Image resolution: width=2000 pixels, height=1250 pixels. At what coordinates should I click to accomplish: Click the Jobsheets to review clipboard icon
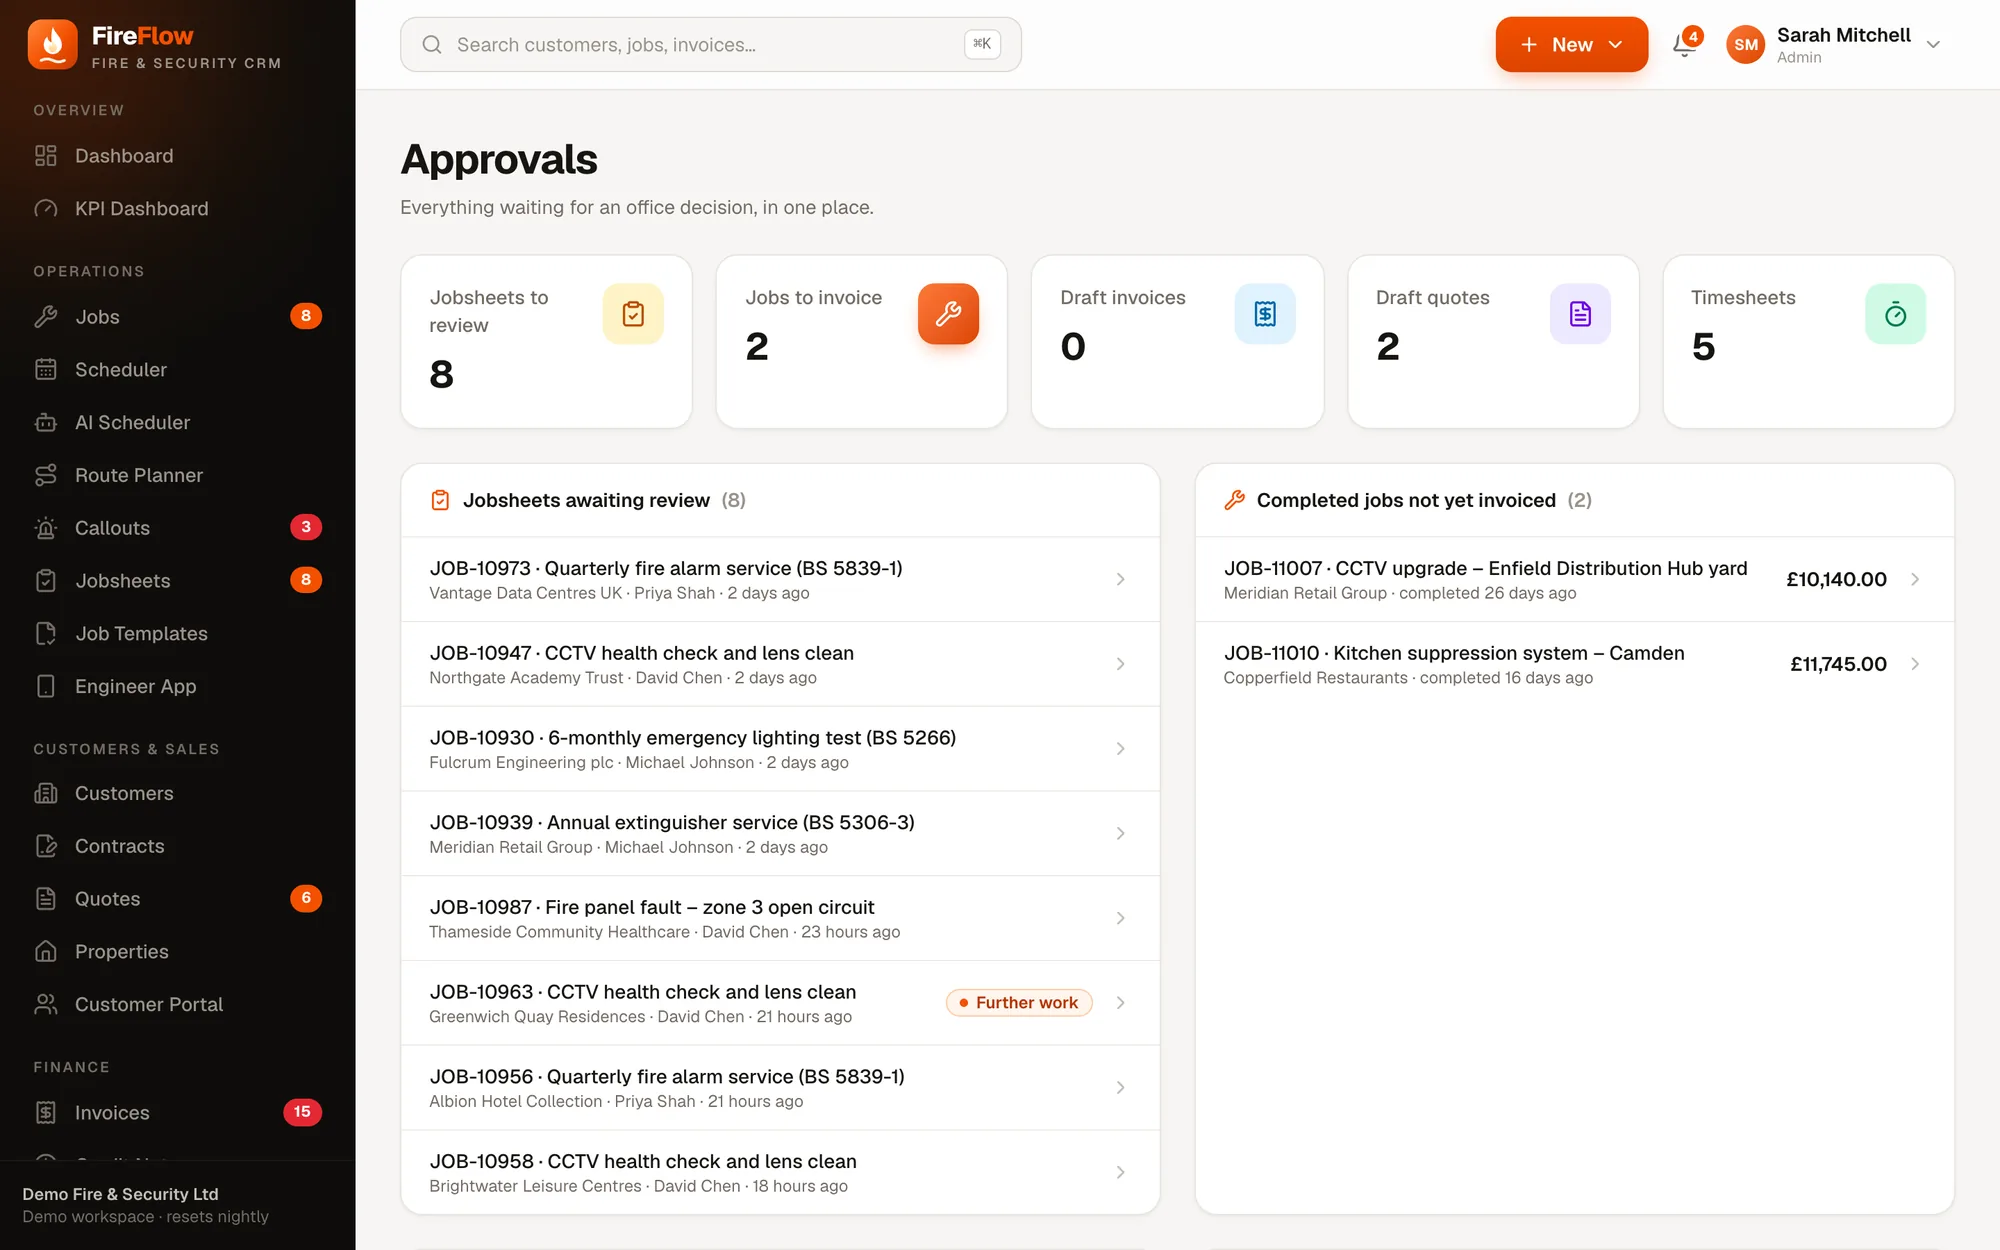(x=633, y=314)
